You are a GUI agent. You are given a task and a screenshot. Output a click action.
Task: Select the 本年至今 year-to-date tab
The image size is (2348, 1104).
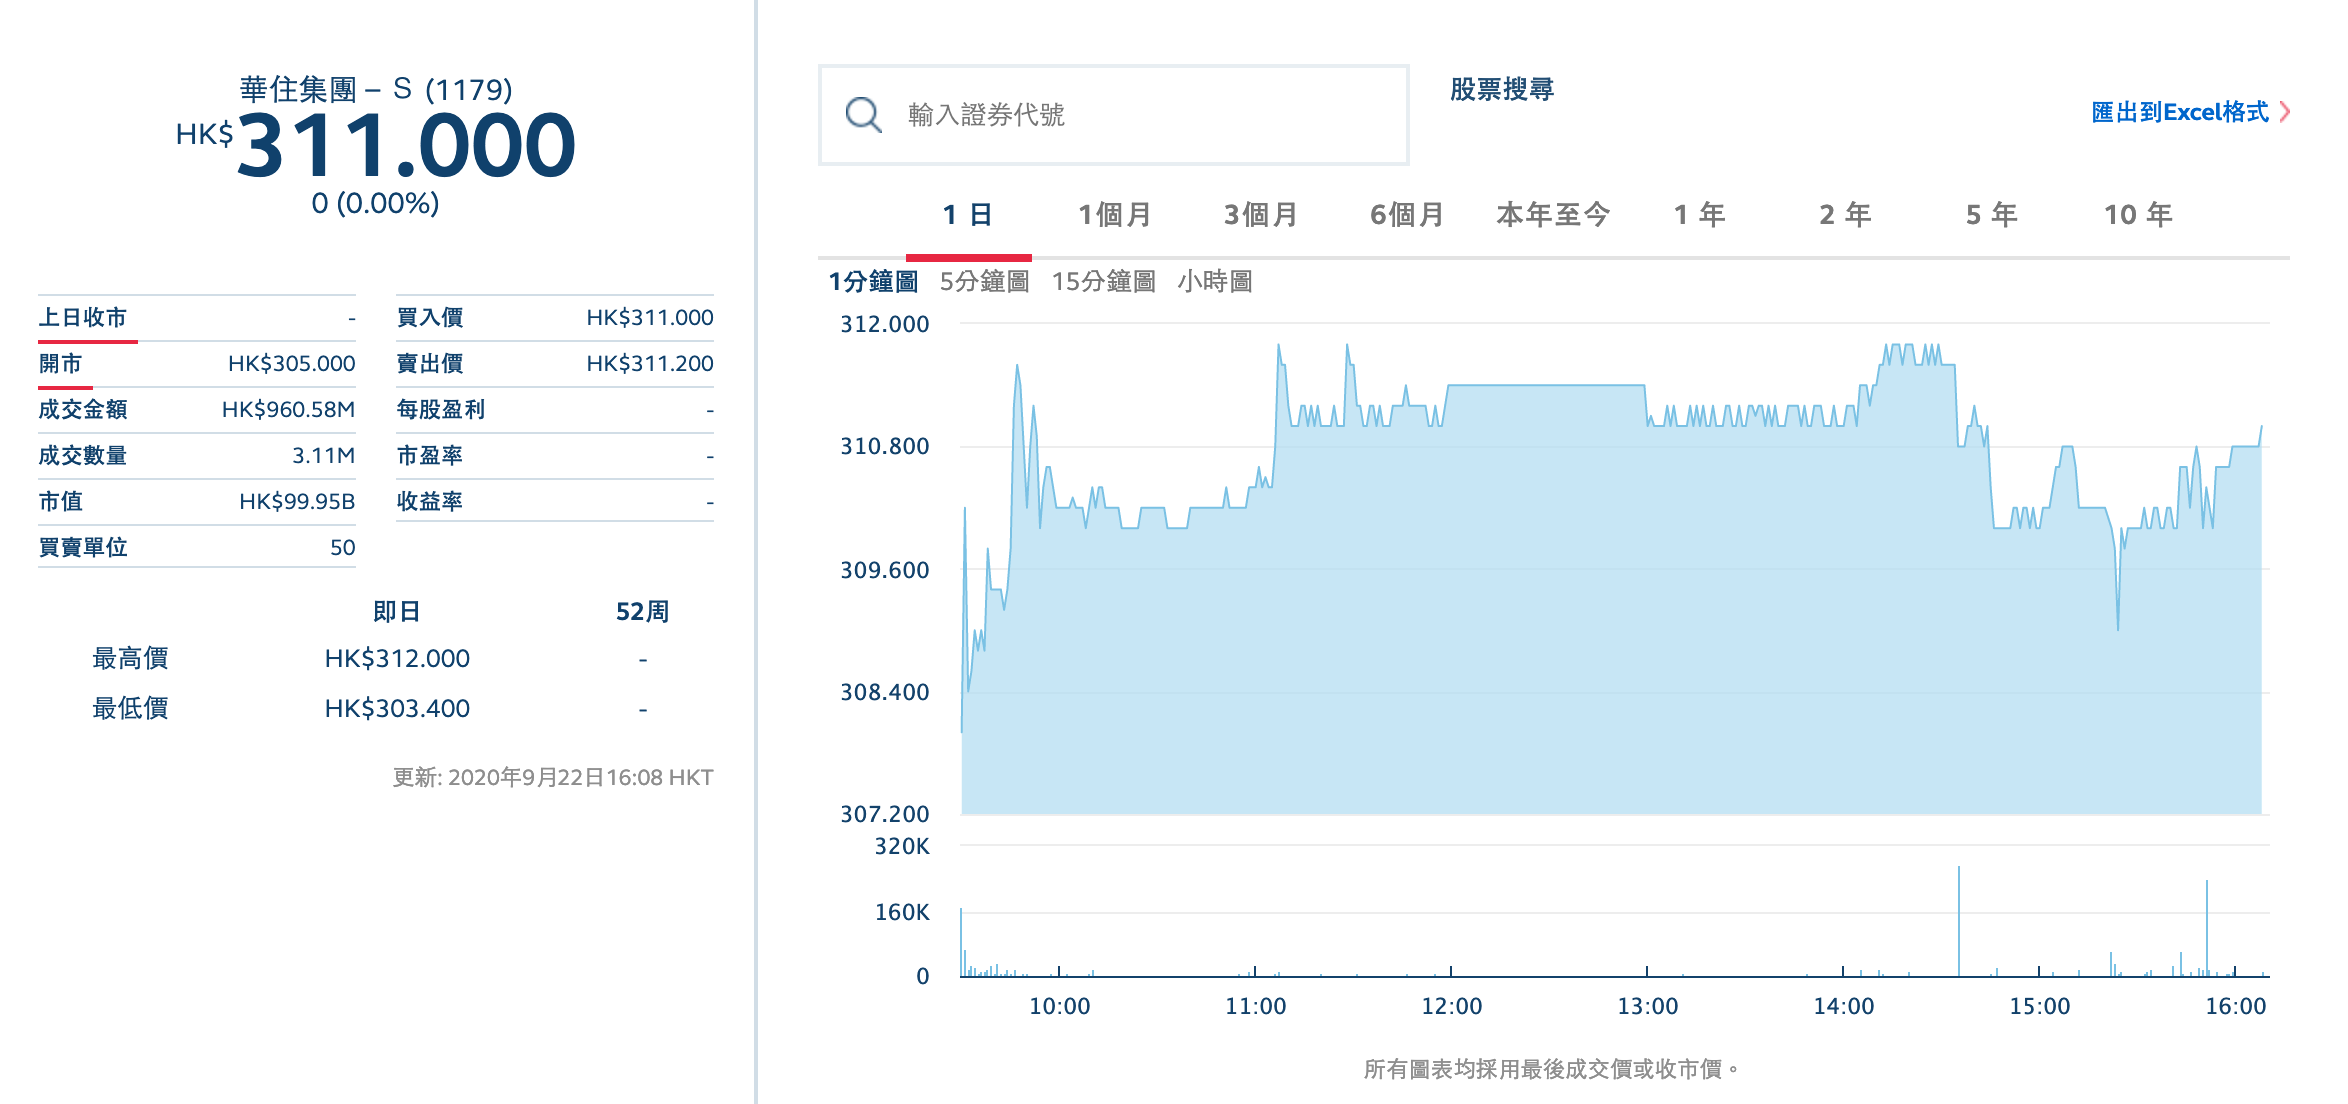[x=1552, y=215]
